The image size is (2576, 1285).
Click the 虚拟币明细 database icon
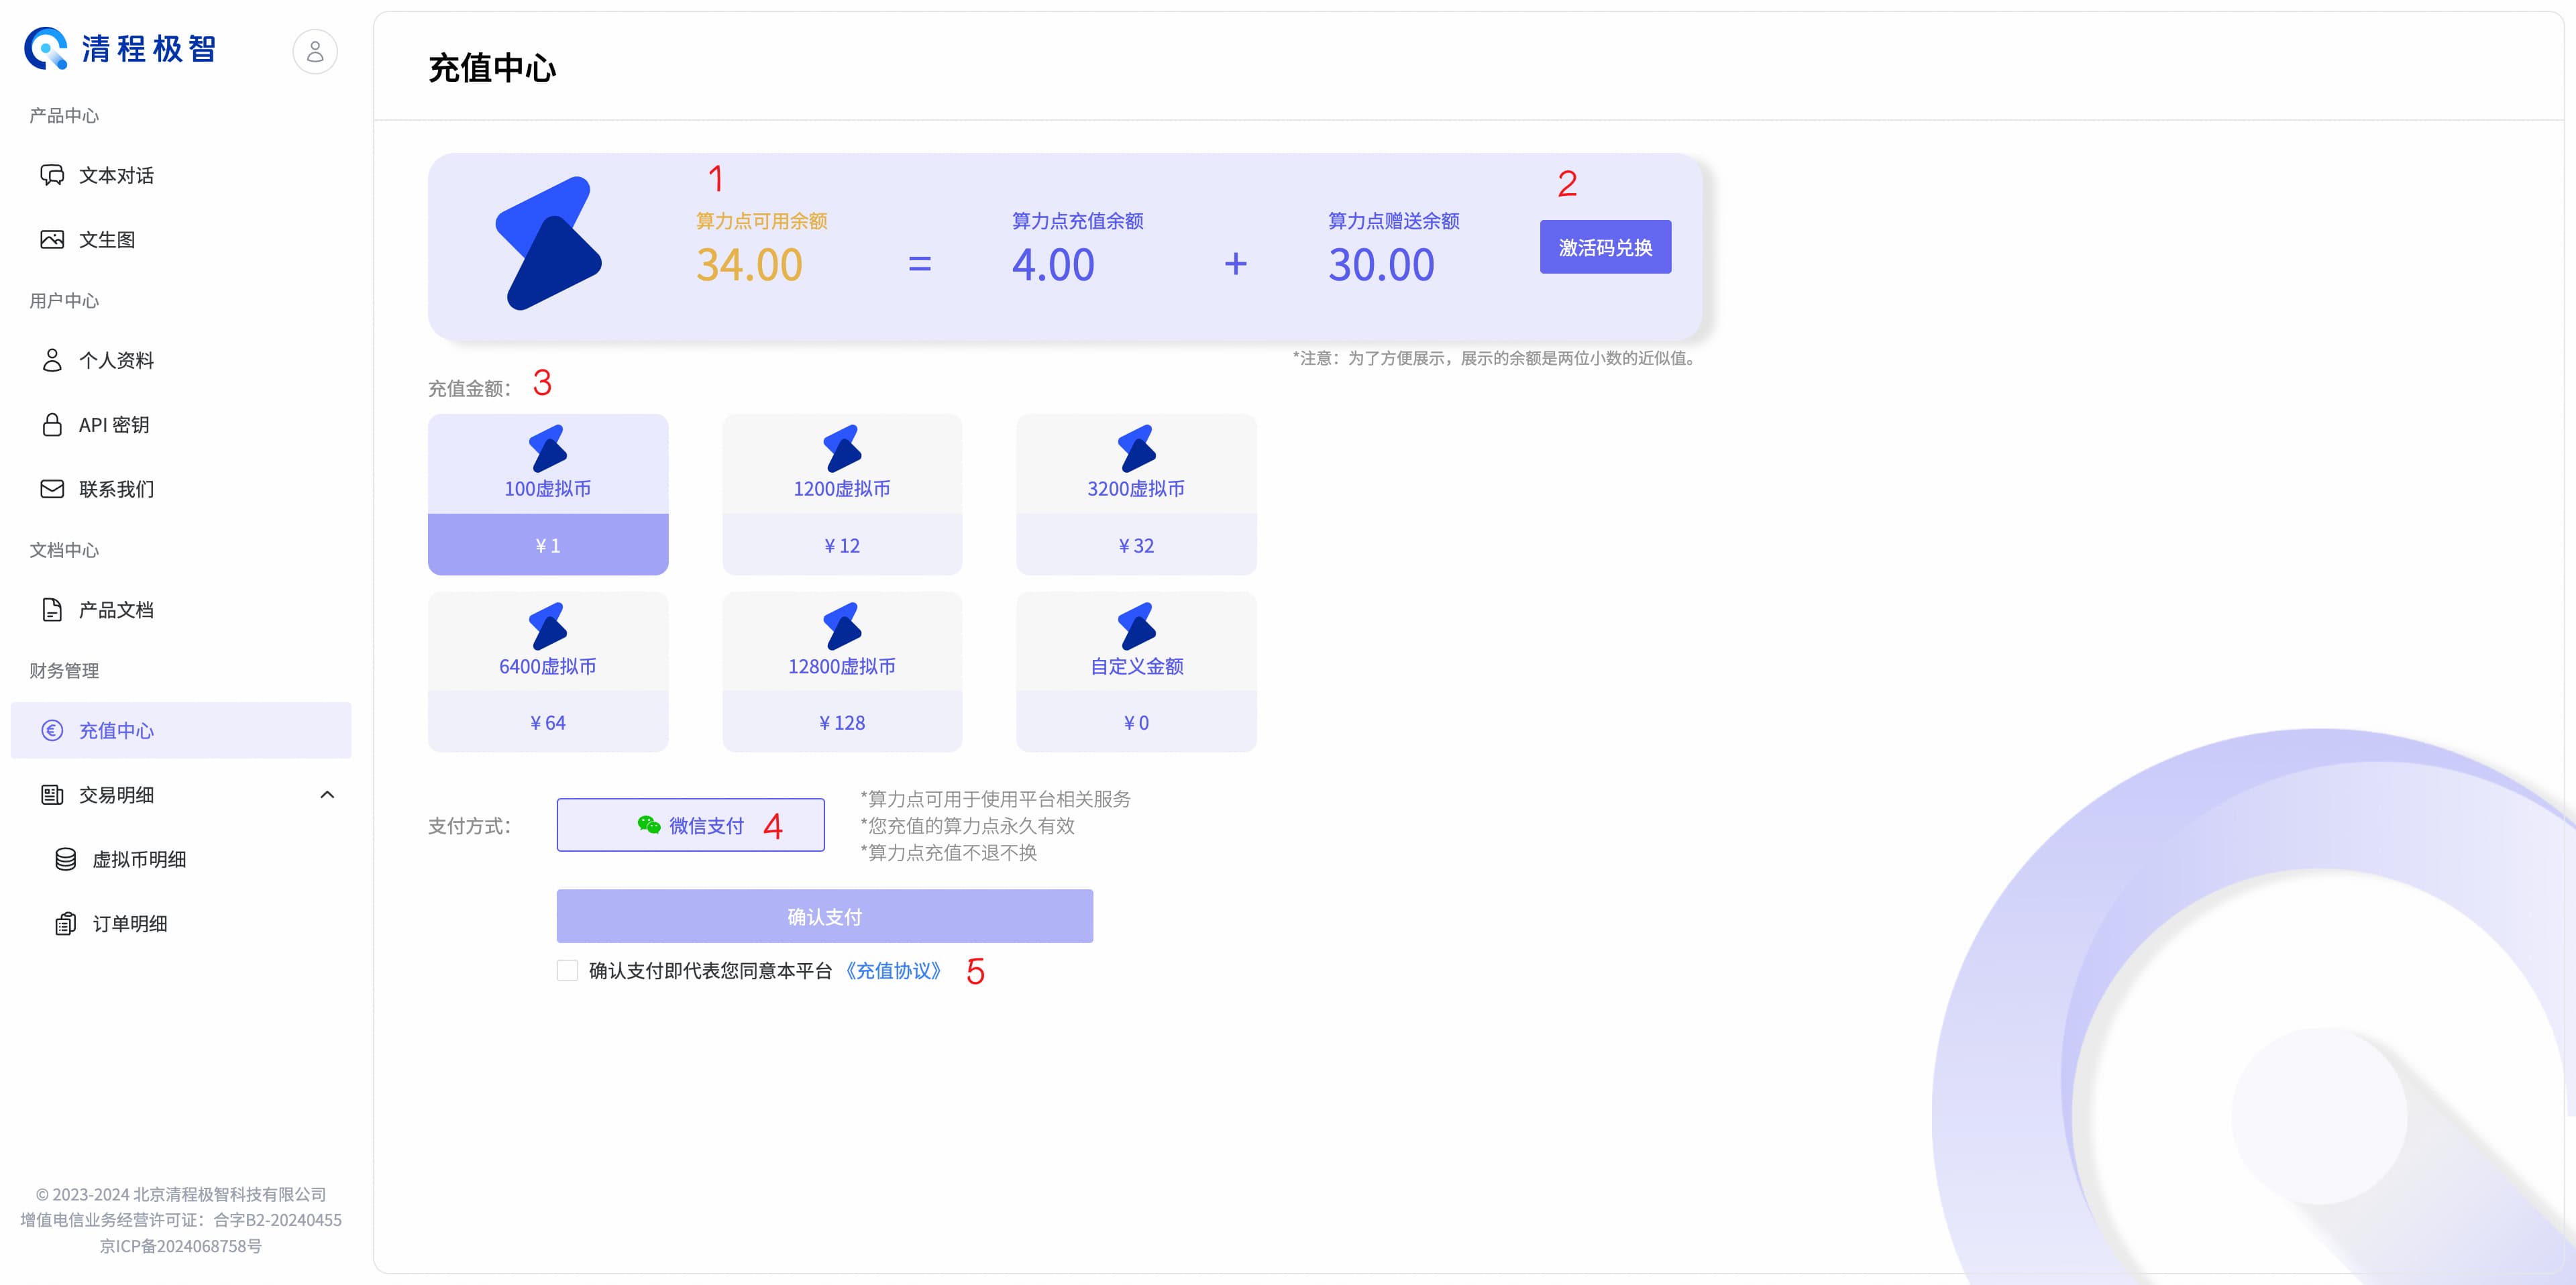[66, 860]
